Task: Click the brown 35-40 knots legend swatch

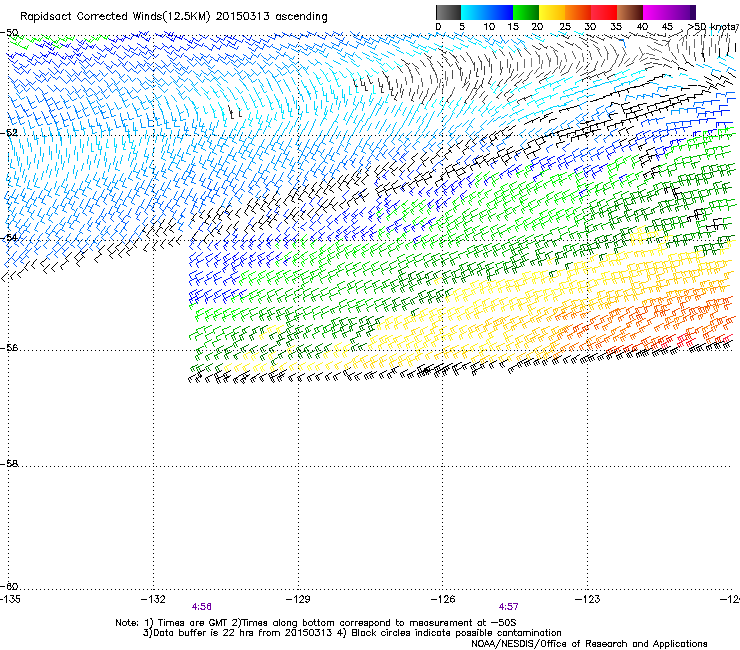Action: (x=630, y=12)
